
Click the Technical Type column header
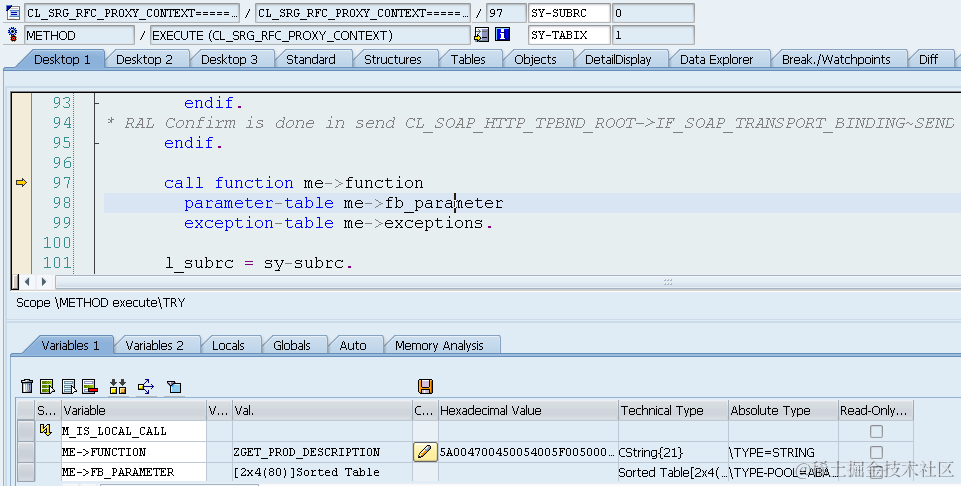point(674,411)
